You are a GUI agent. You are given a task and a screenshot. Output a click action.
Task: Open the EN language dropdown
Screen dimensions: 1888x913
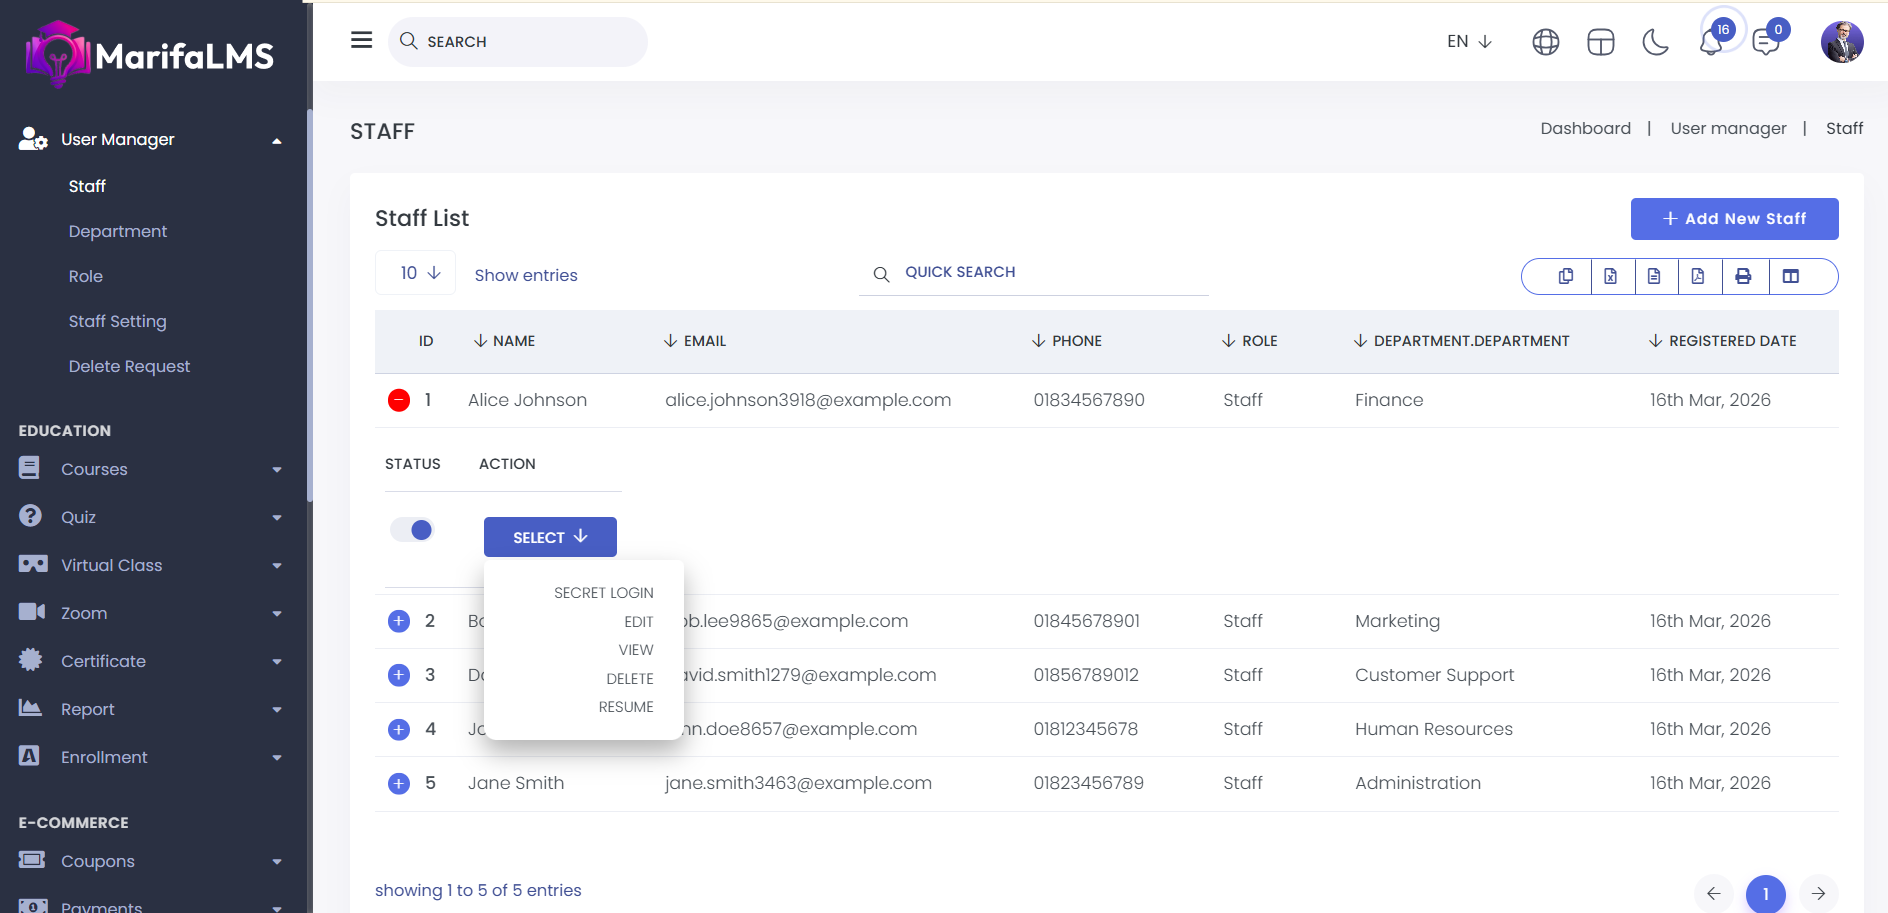click(1469, 42)
